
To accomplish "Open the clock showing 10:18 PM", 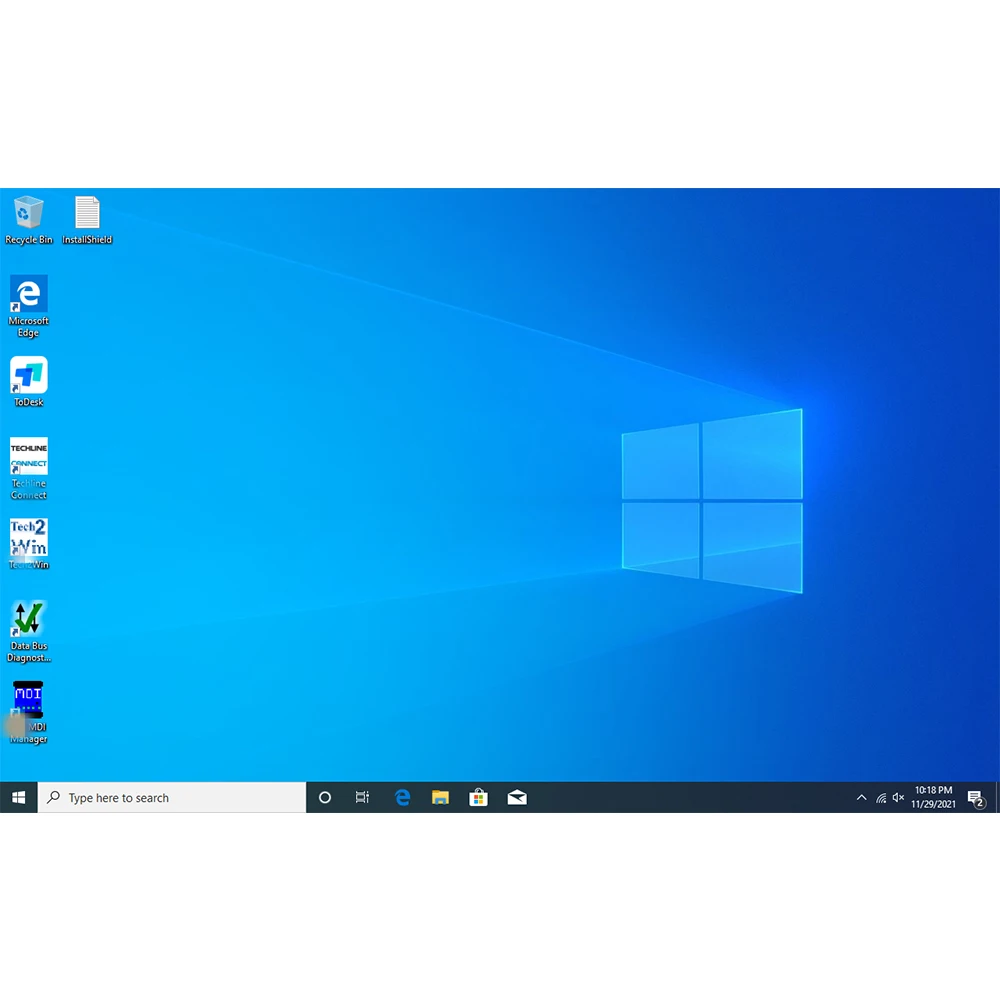I will 933,797.
